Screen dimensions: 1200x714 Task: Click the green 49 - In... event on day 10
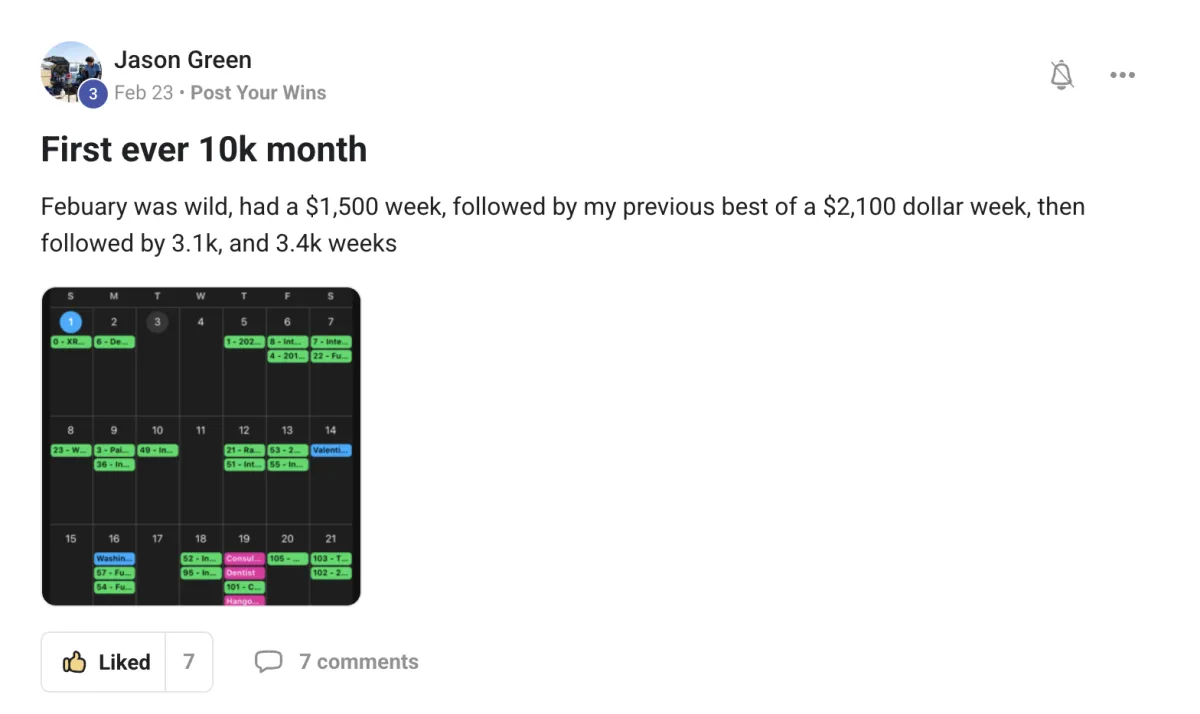pyautogui.click(x=157, y=450)
